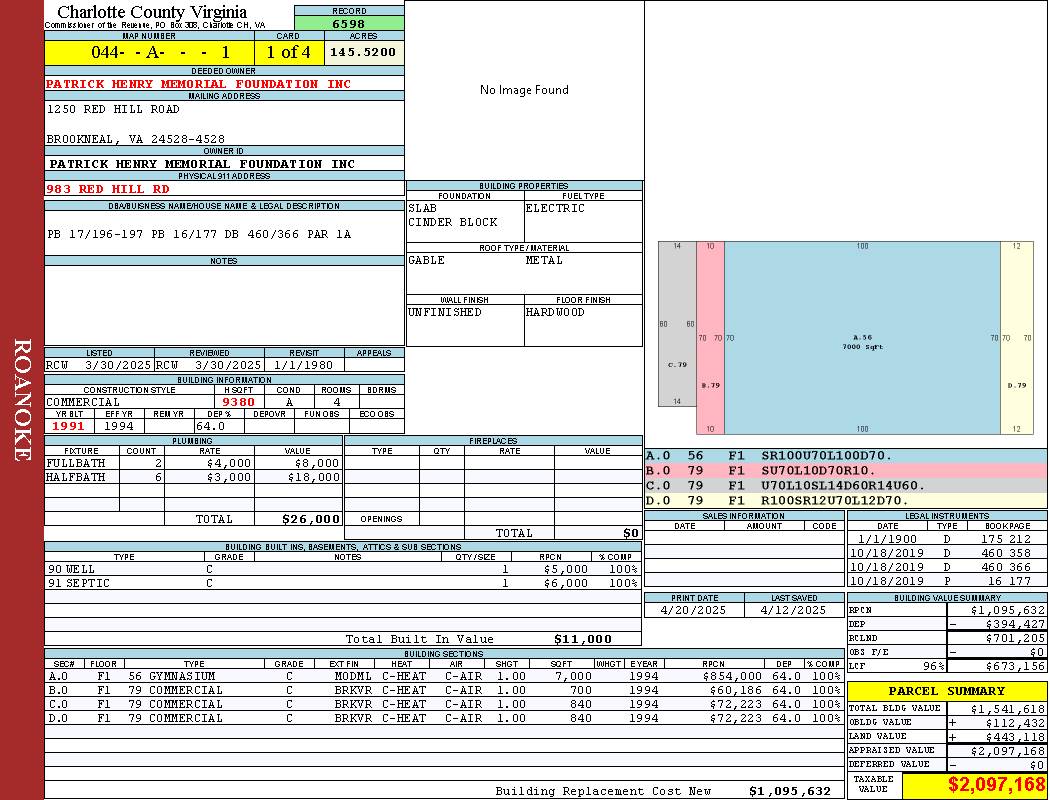Select the blue gymnasium section A.56 in sketch
1050x800 pixels.
(862, 338)
